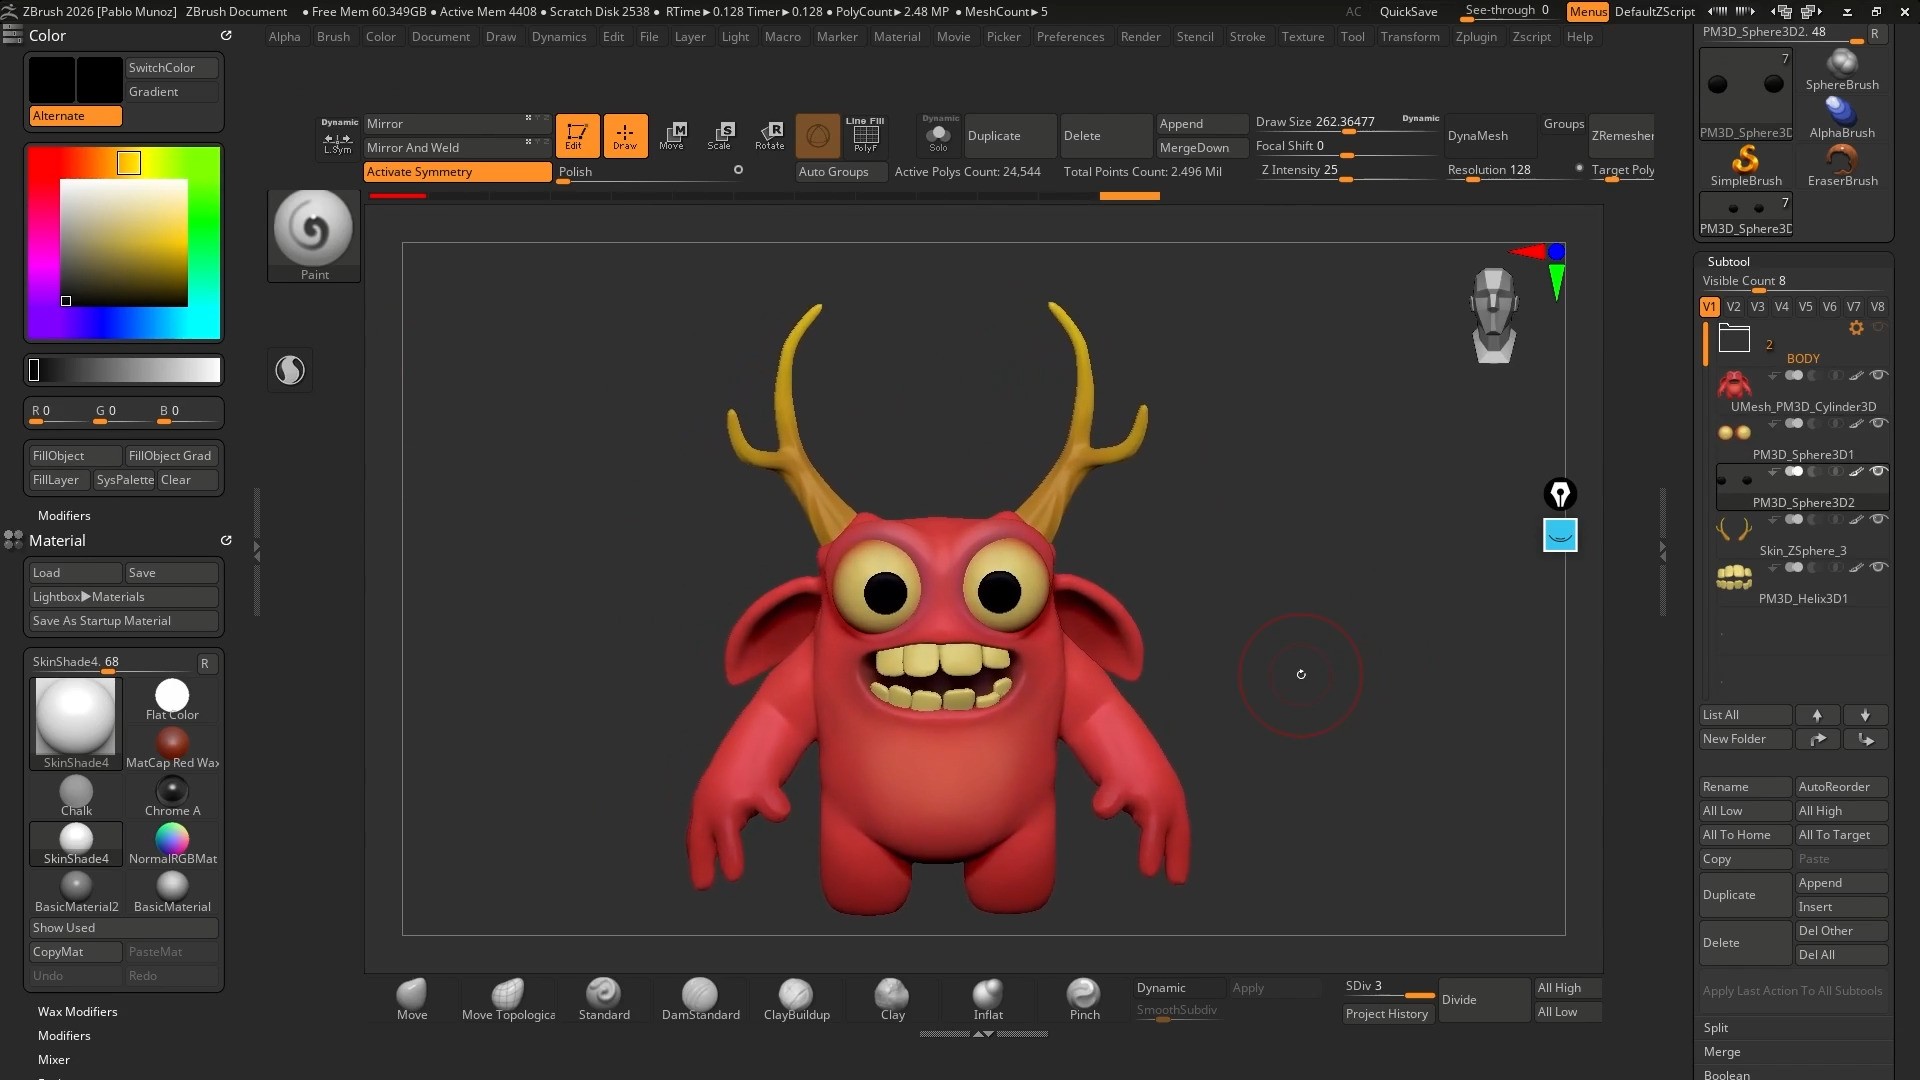Screen dimensions: 1920x1080
Task: Toggle visibility of PM3D_Sphere3D1 subtool
Action: (x=1879, y=423)
